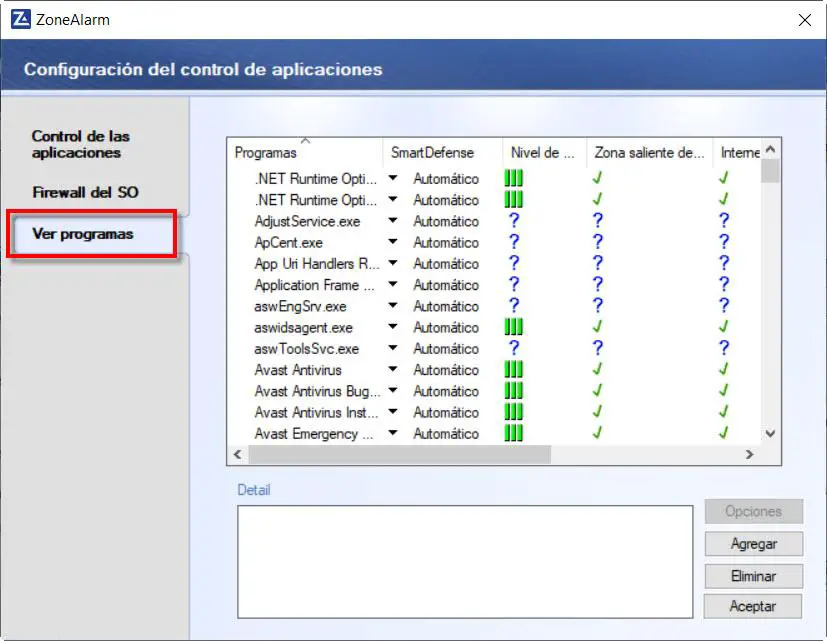Open SmartDefense dropdown for App Uri Handlers

coord(392,263)
